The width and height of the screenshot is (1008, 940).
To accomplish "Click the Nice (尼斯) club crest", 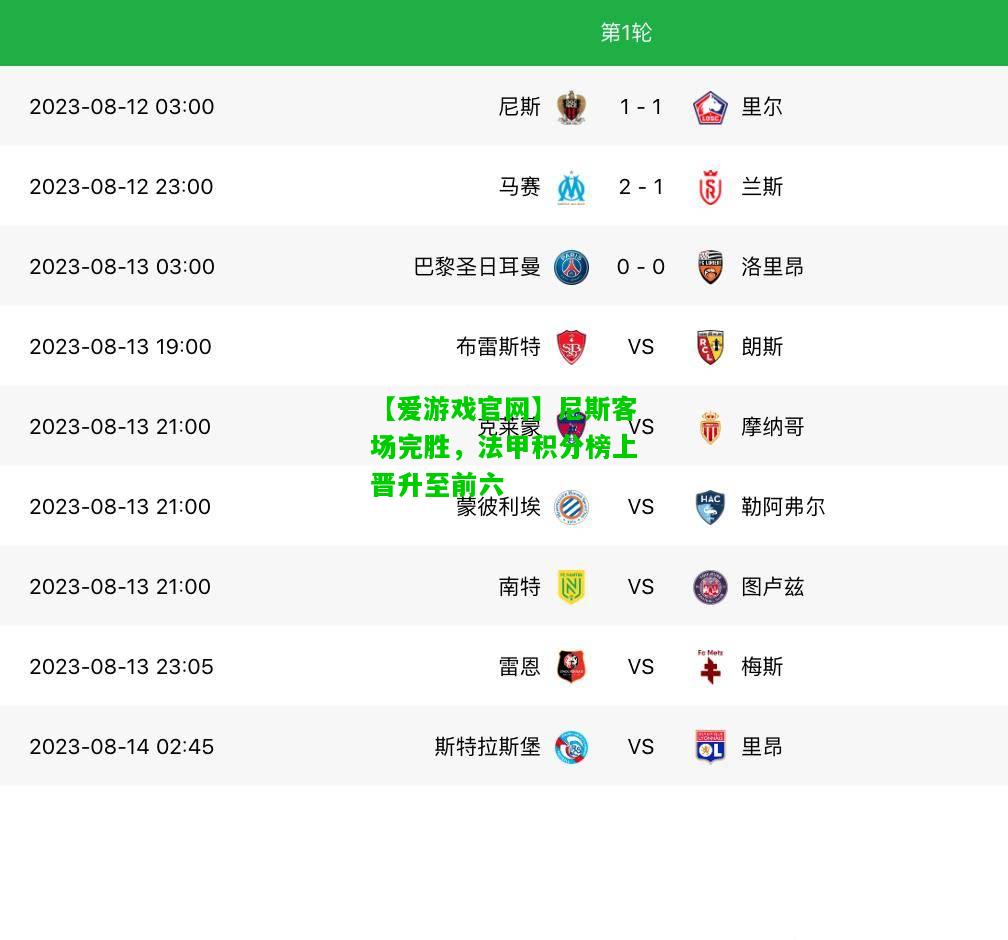I will point(571,107).
